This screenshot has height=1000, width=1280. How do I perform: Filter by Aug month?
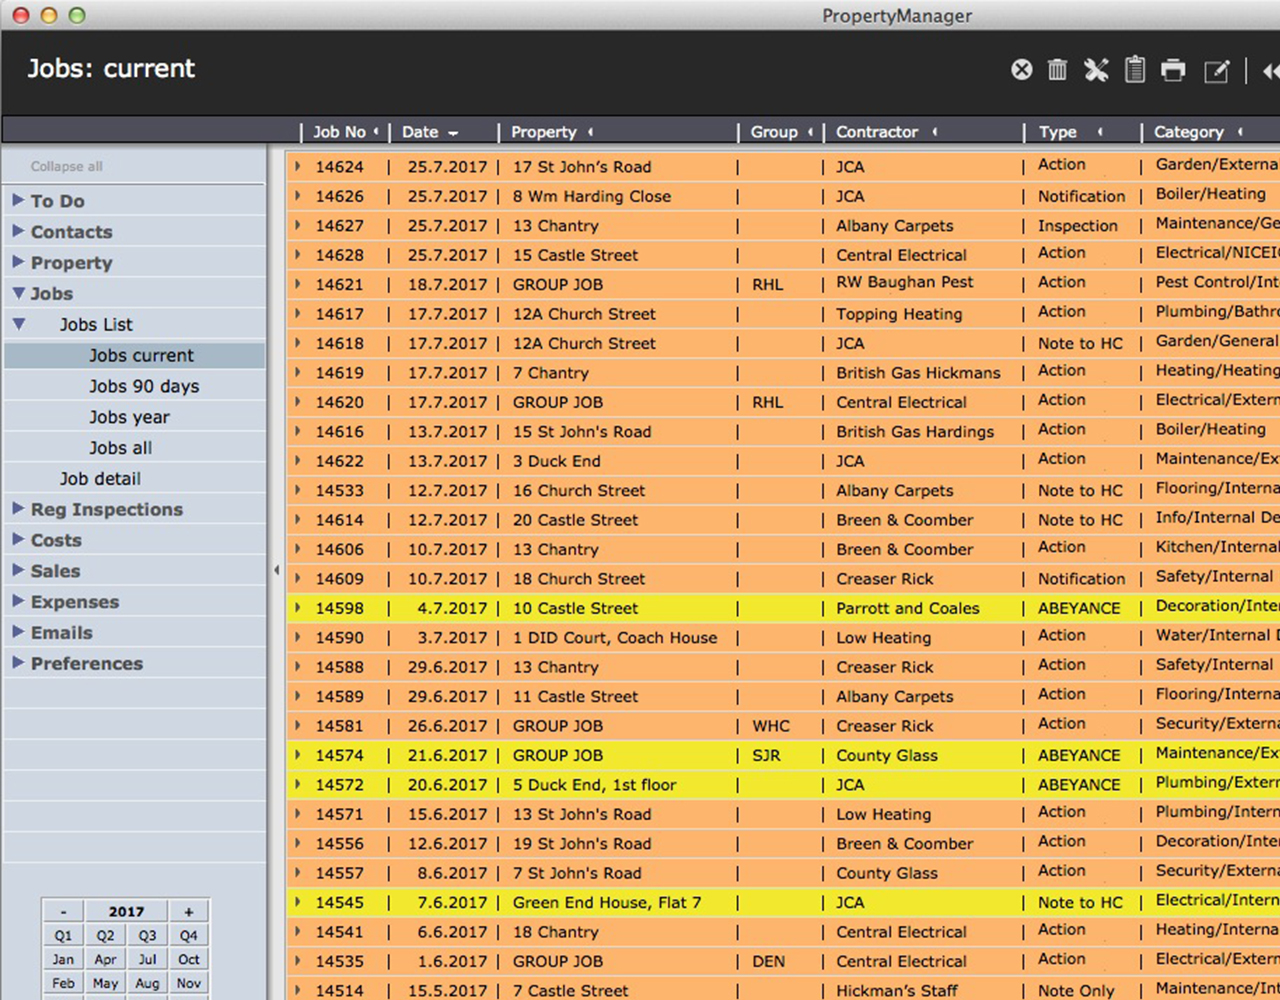[x=147, y=983]
